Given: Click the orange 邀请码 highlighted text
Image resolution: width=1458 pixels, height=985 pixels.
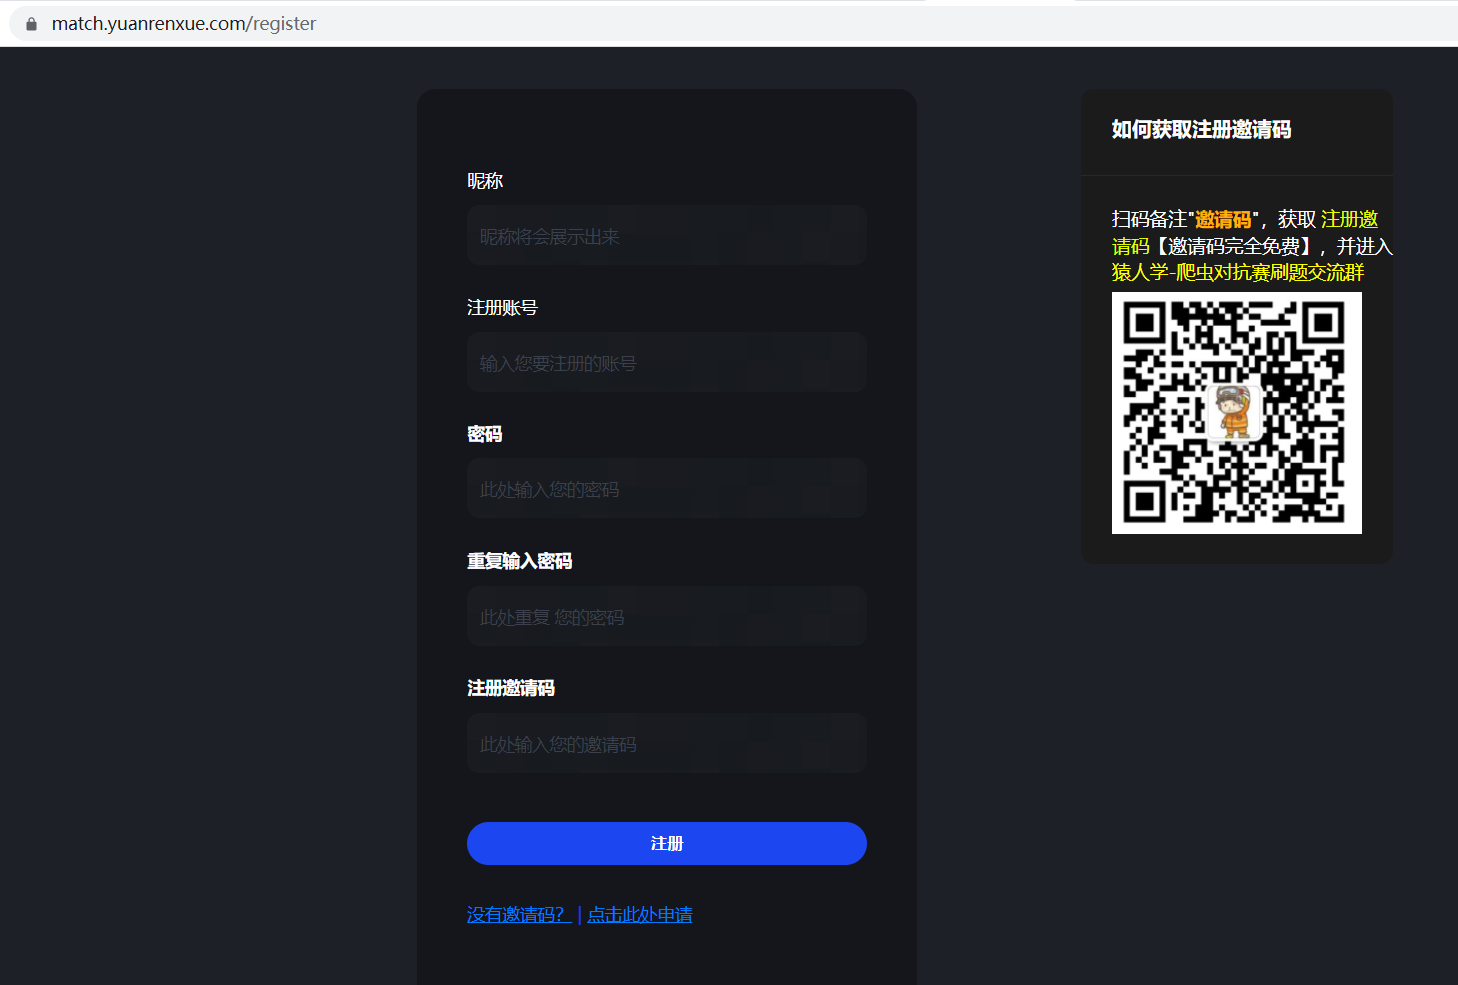Looking at the screenshot, I should (x=1223, y=220).
